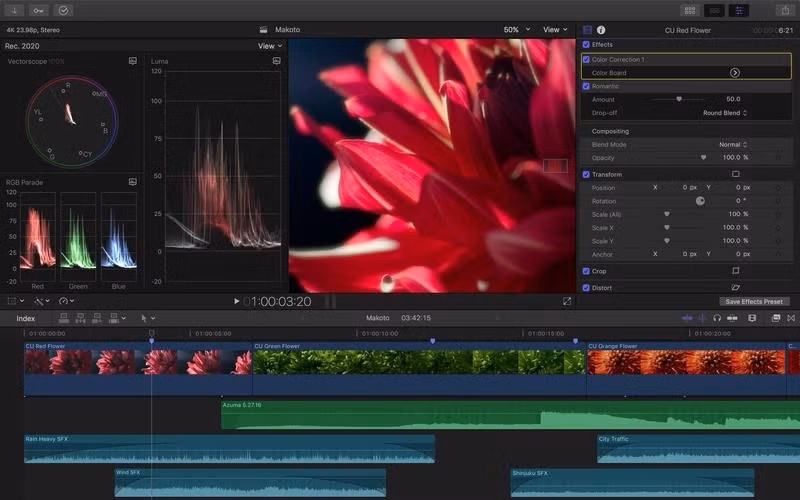Open the Blend Mode Normal dropdown
The height and width of the screenshot is (500, 800).
pos(733,144)
